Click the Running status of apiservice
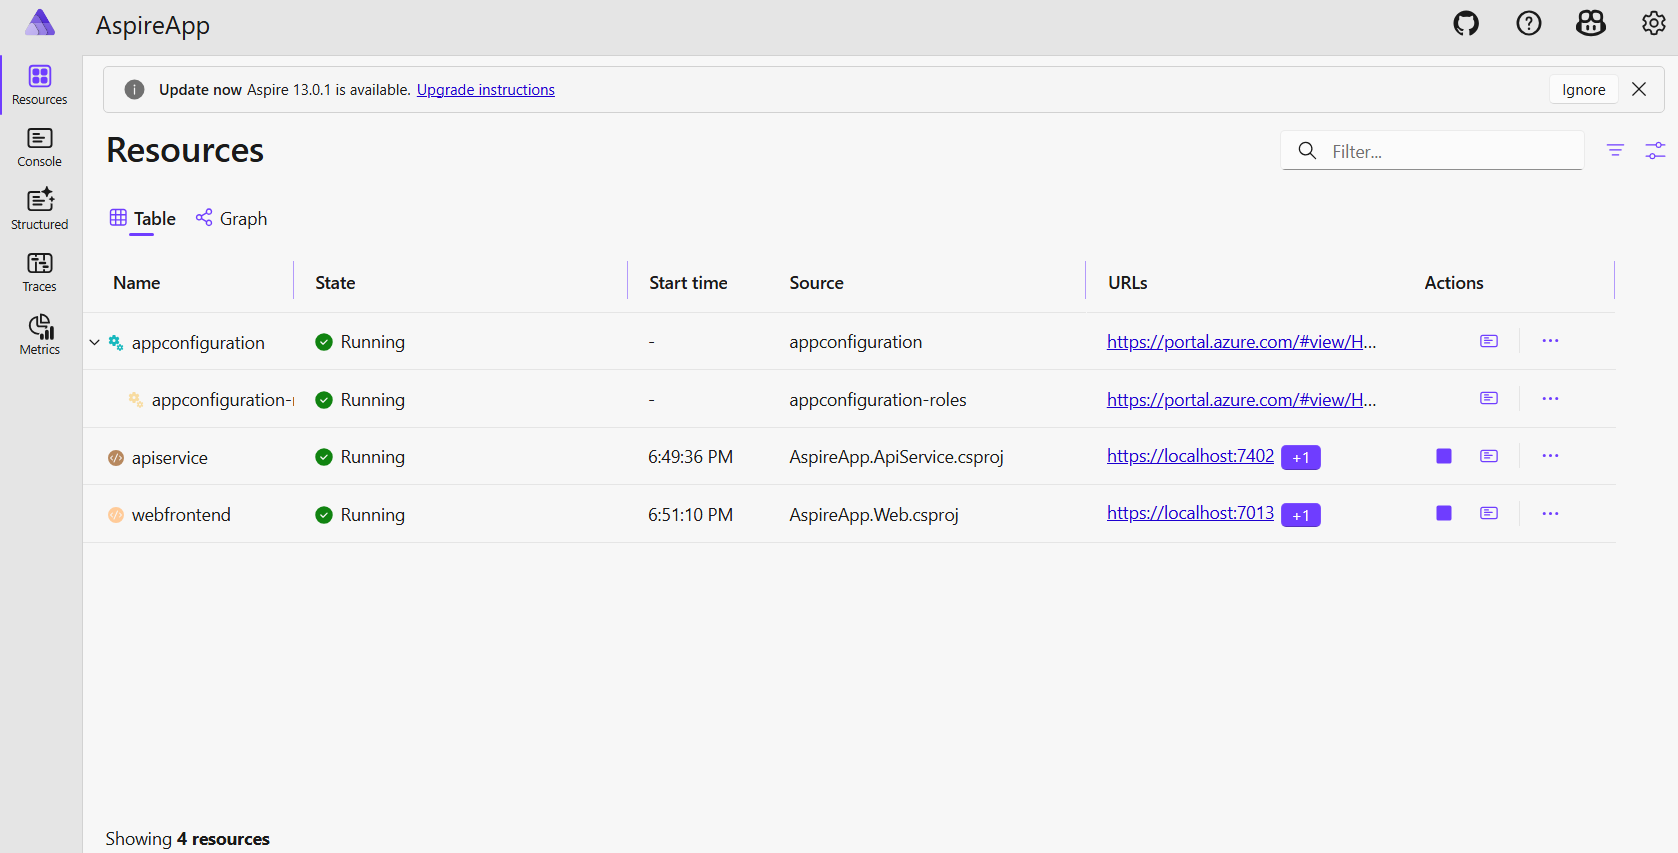The height and width of the screenshot is (853, 1678). (x=360, y=457)
